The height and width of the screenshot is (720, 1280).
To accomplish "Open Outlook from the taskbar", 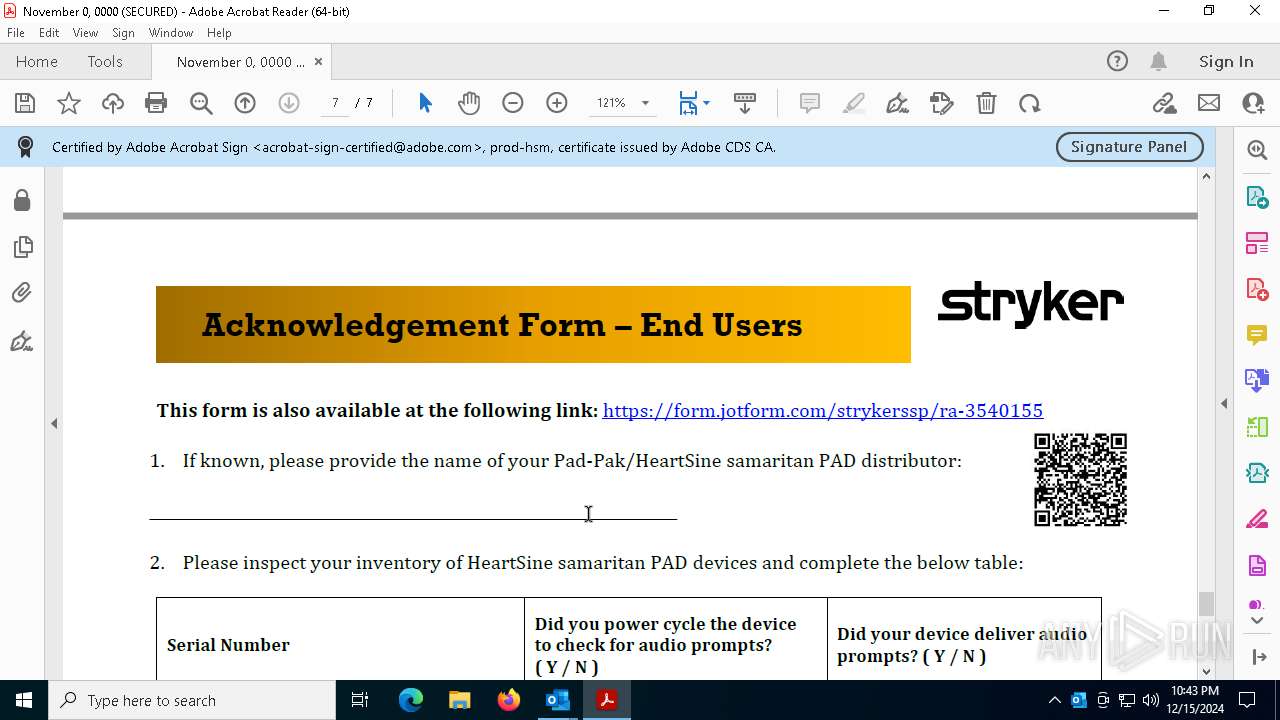I will [557, 700].
